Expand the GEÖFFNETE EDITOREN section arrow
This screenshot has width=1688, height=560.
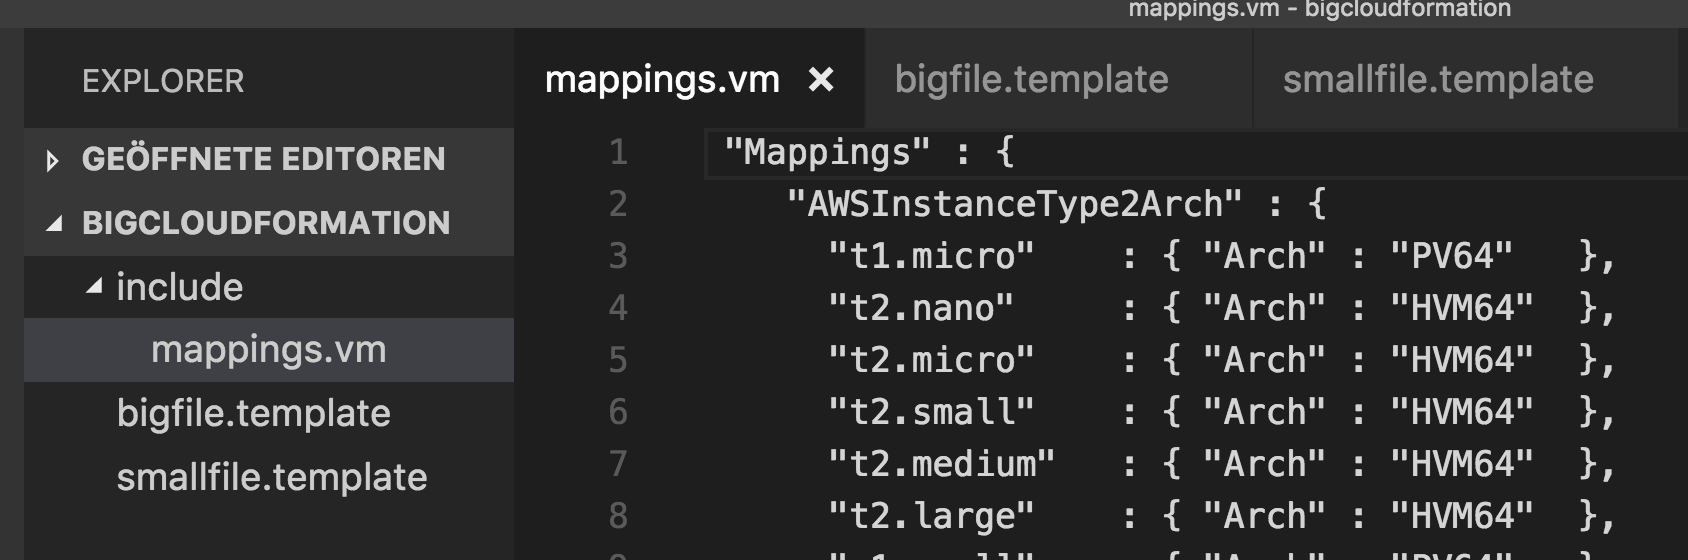[x=53, y=160]
